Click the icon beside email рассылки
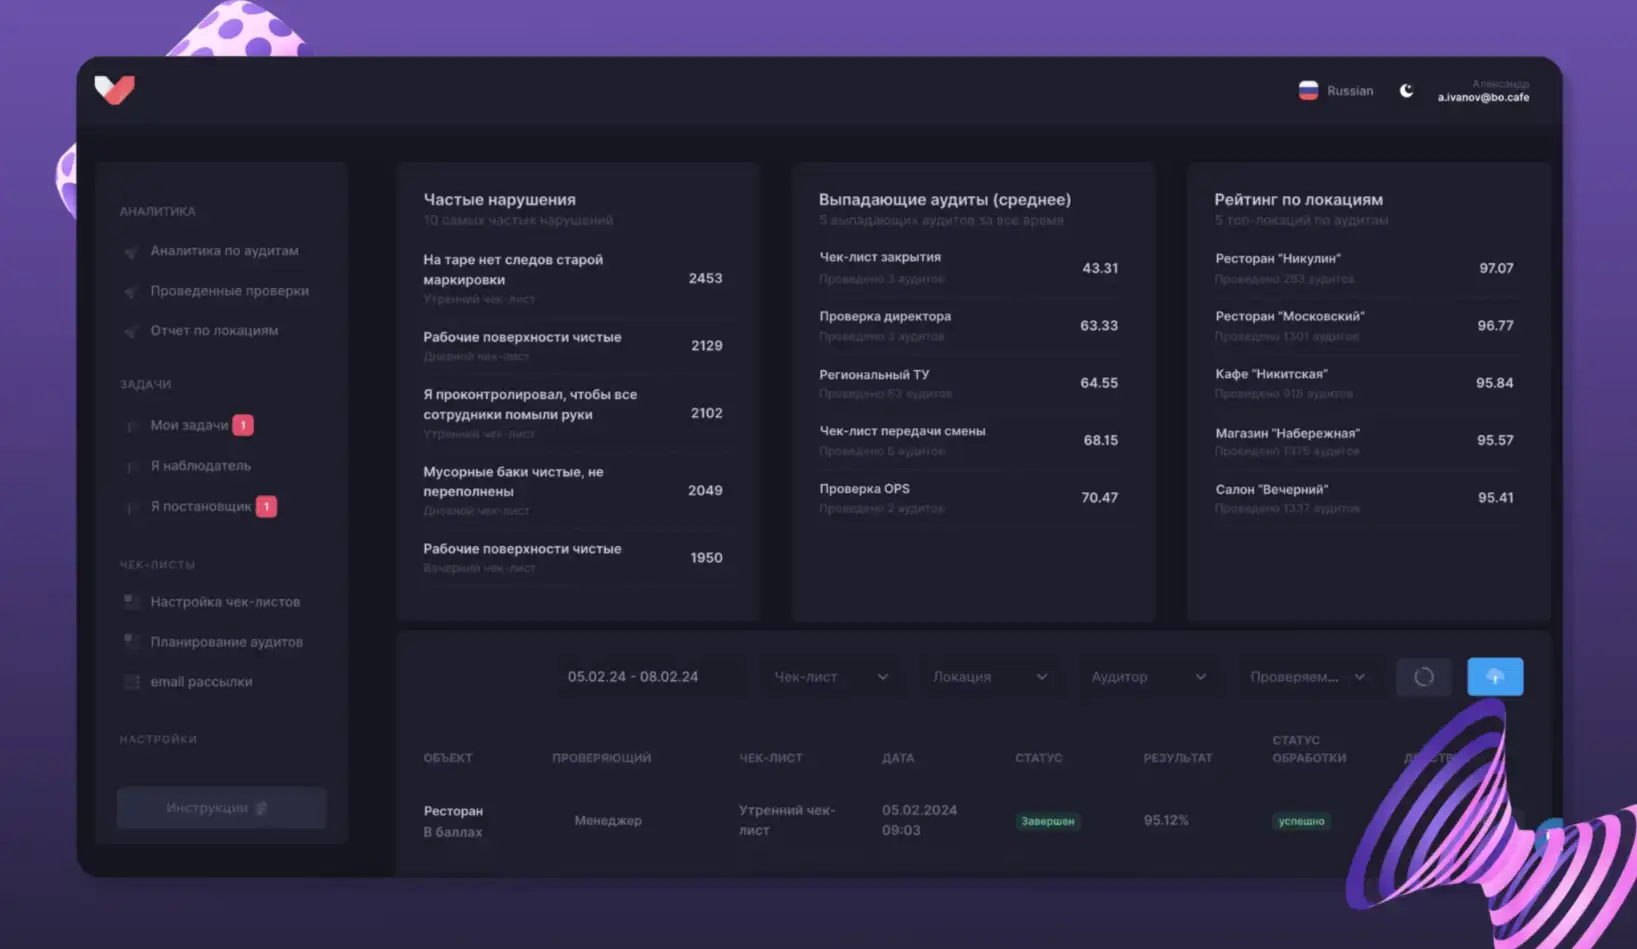The width and height of the screenshot is (1637, 949). coord(130,682)
